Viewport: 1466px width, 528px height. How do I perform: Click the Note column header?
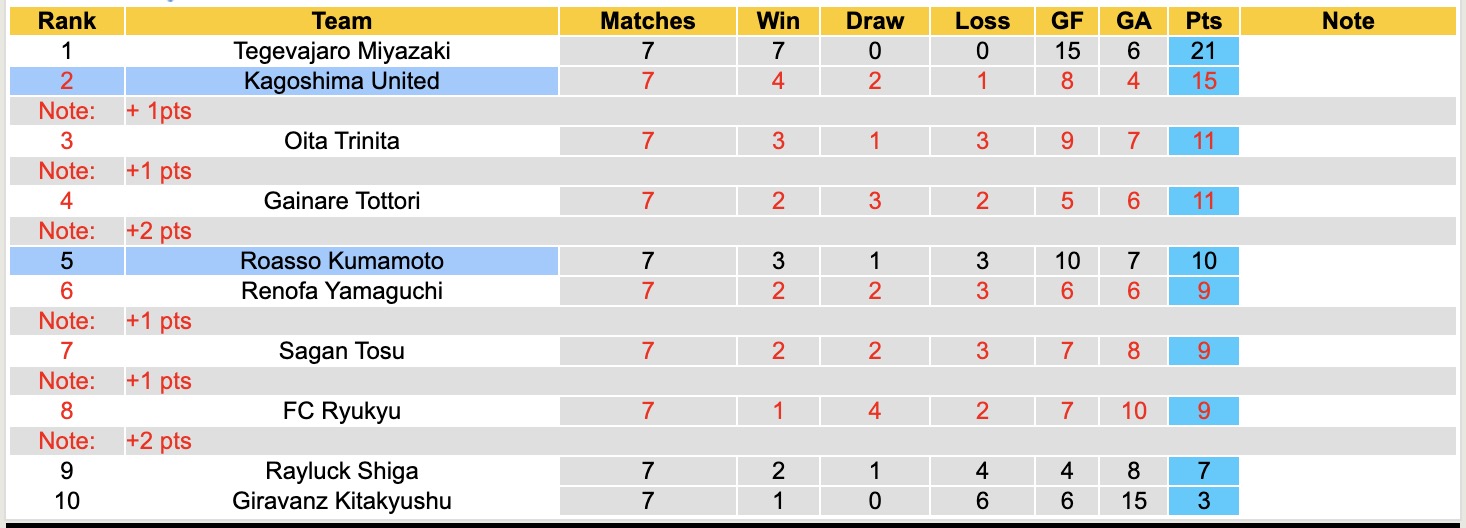point(1348,21)
